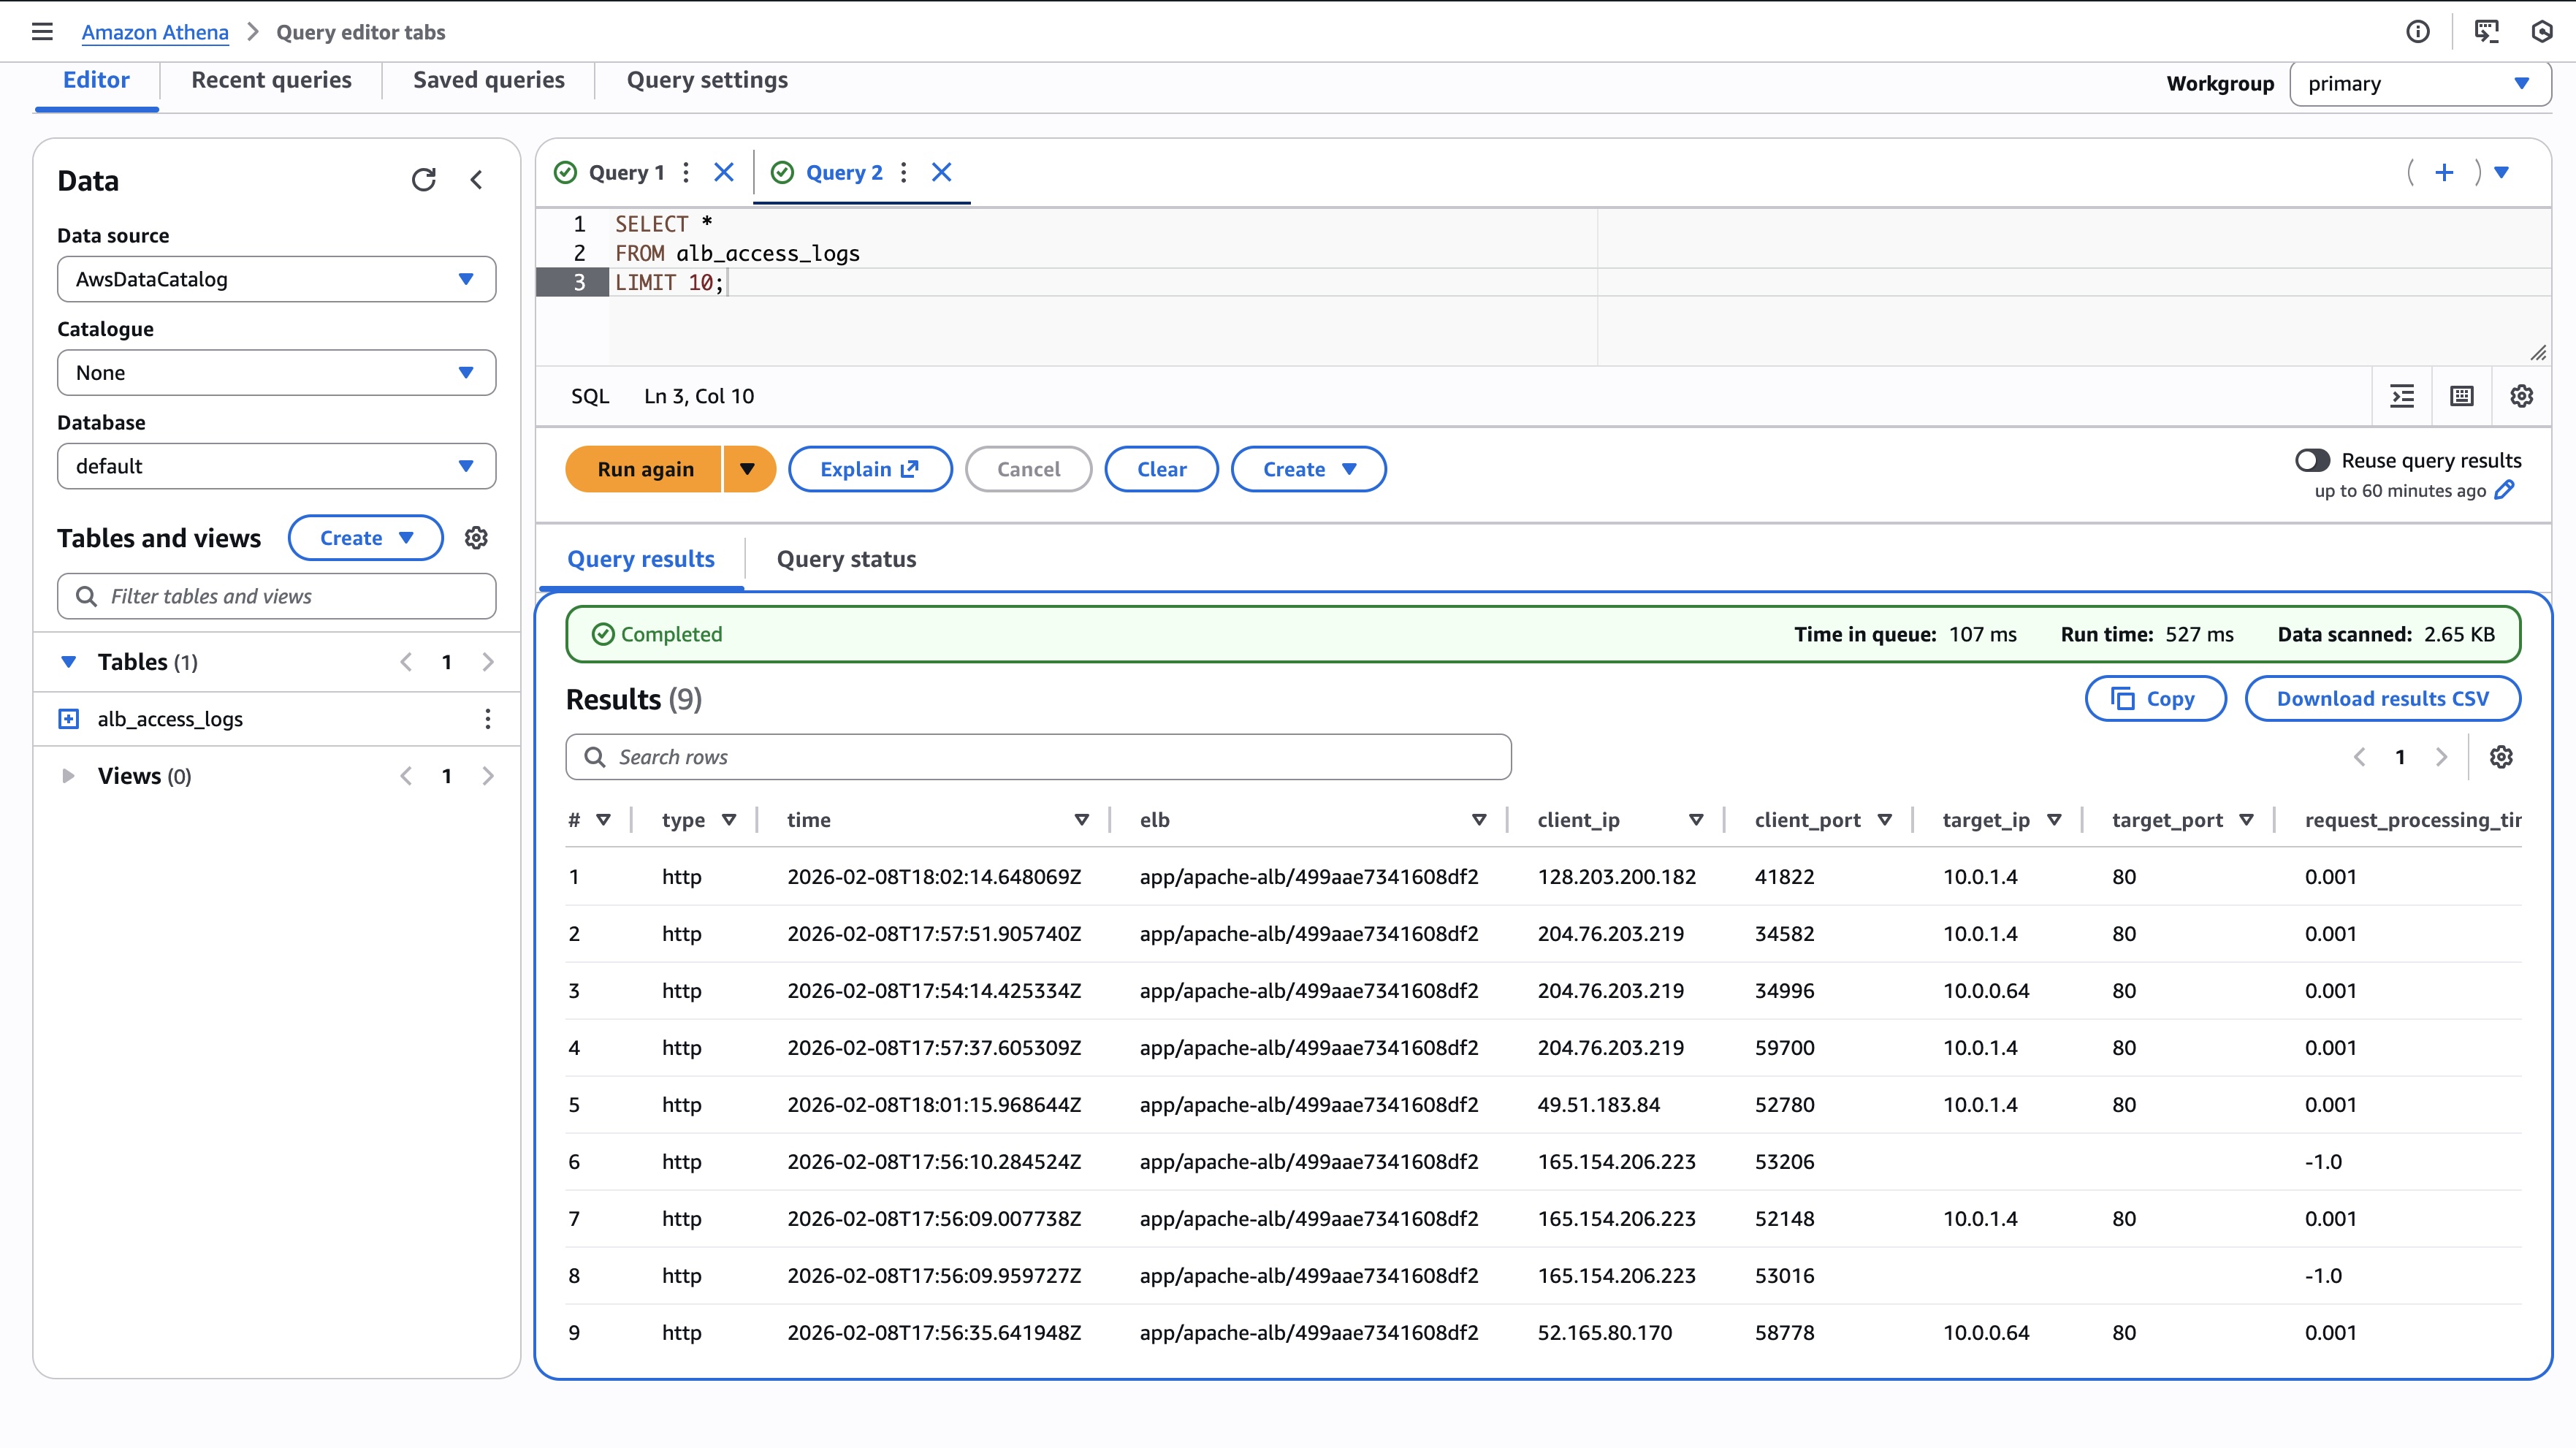Open the Recent queries tab
Viewport: 2576px width, 1448px height.
(271, 80)
